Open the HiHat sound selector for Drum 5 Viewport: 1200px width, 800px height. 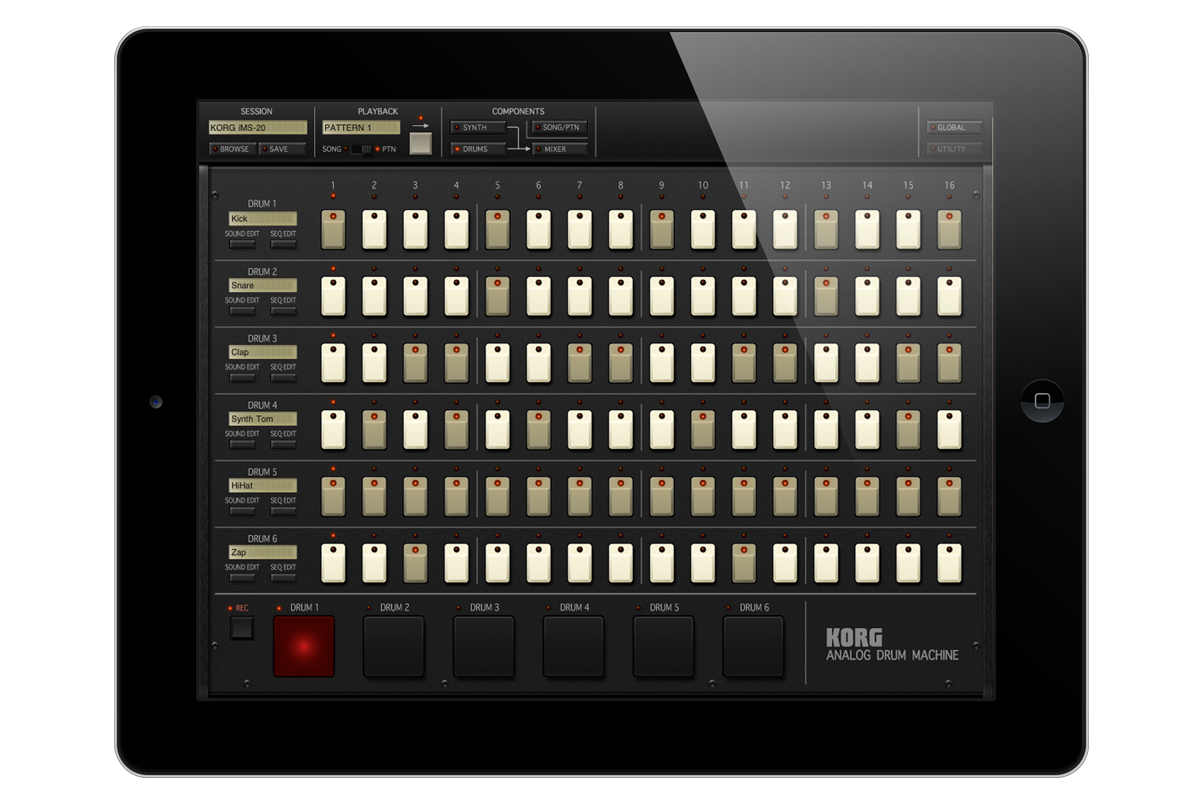point(263,485)
